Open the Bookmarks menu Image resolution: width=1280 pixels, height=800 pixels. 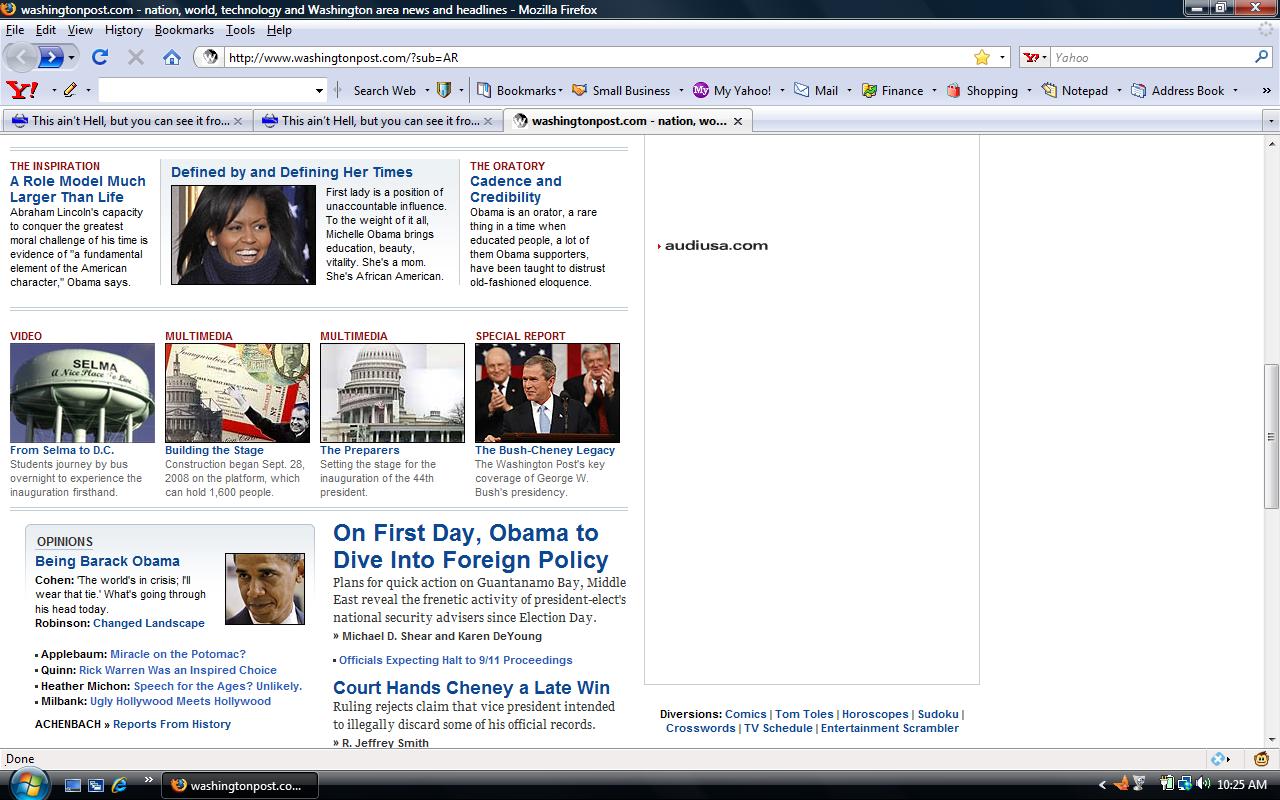pyautogui.click(x=184, y=30)
